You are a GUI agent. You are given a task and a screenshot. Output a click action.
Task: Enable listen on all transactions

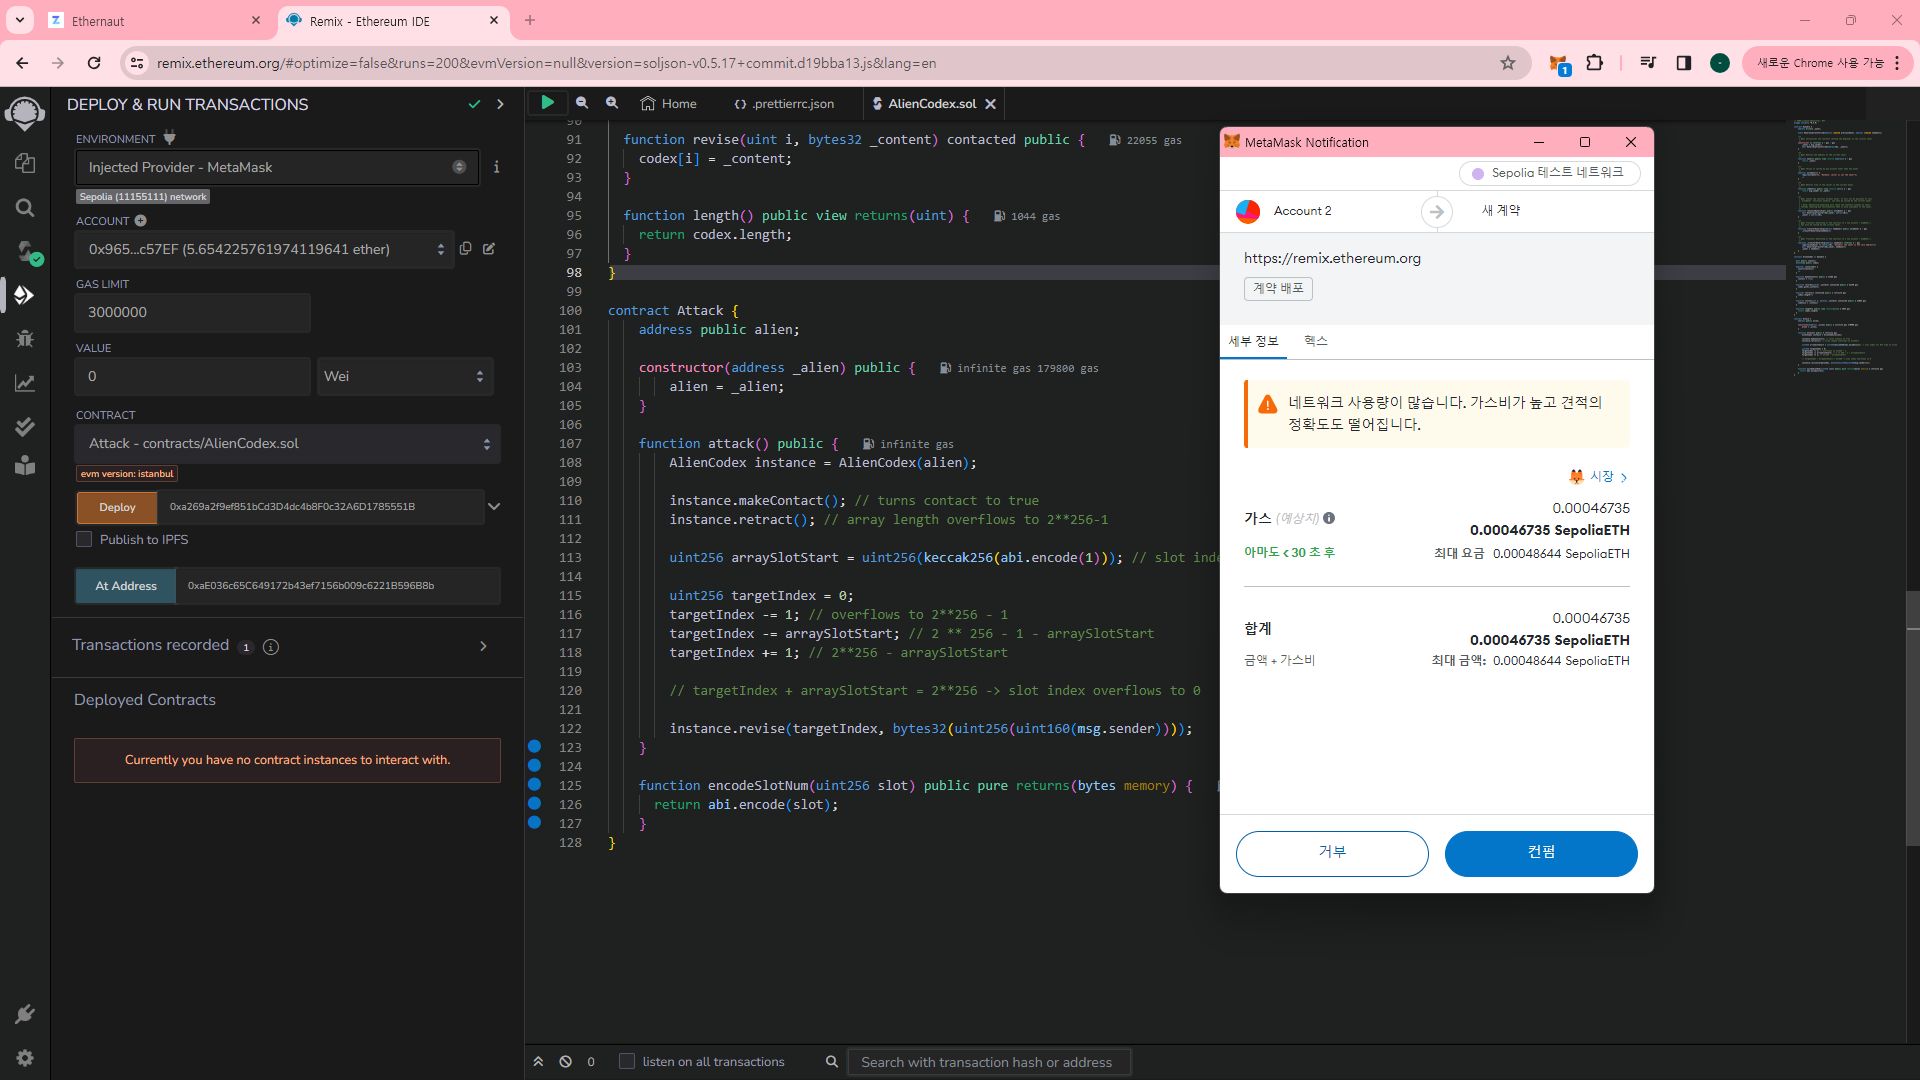point(627,1062)
